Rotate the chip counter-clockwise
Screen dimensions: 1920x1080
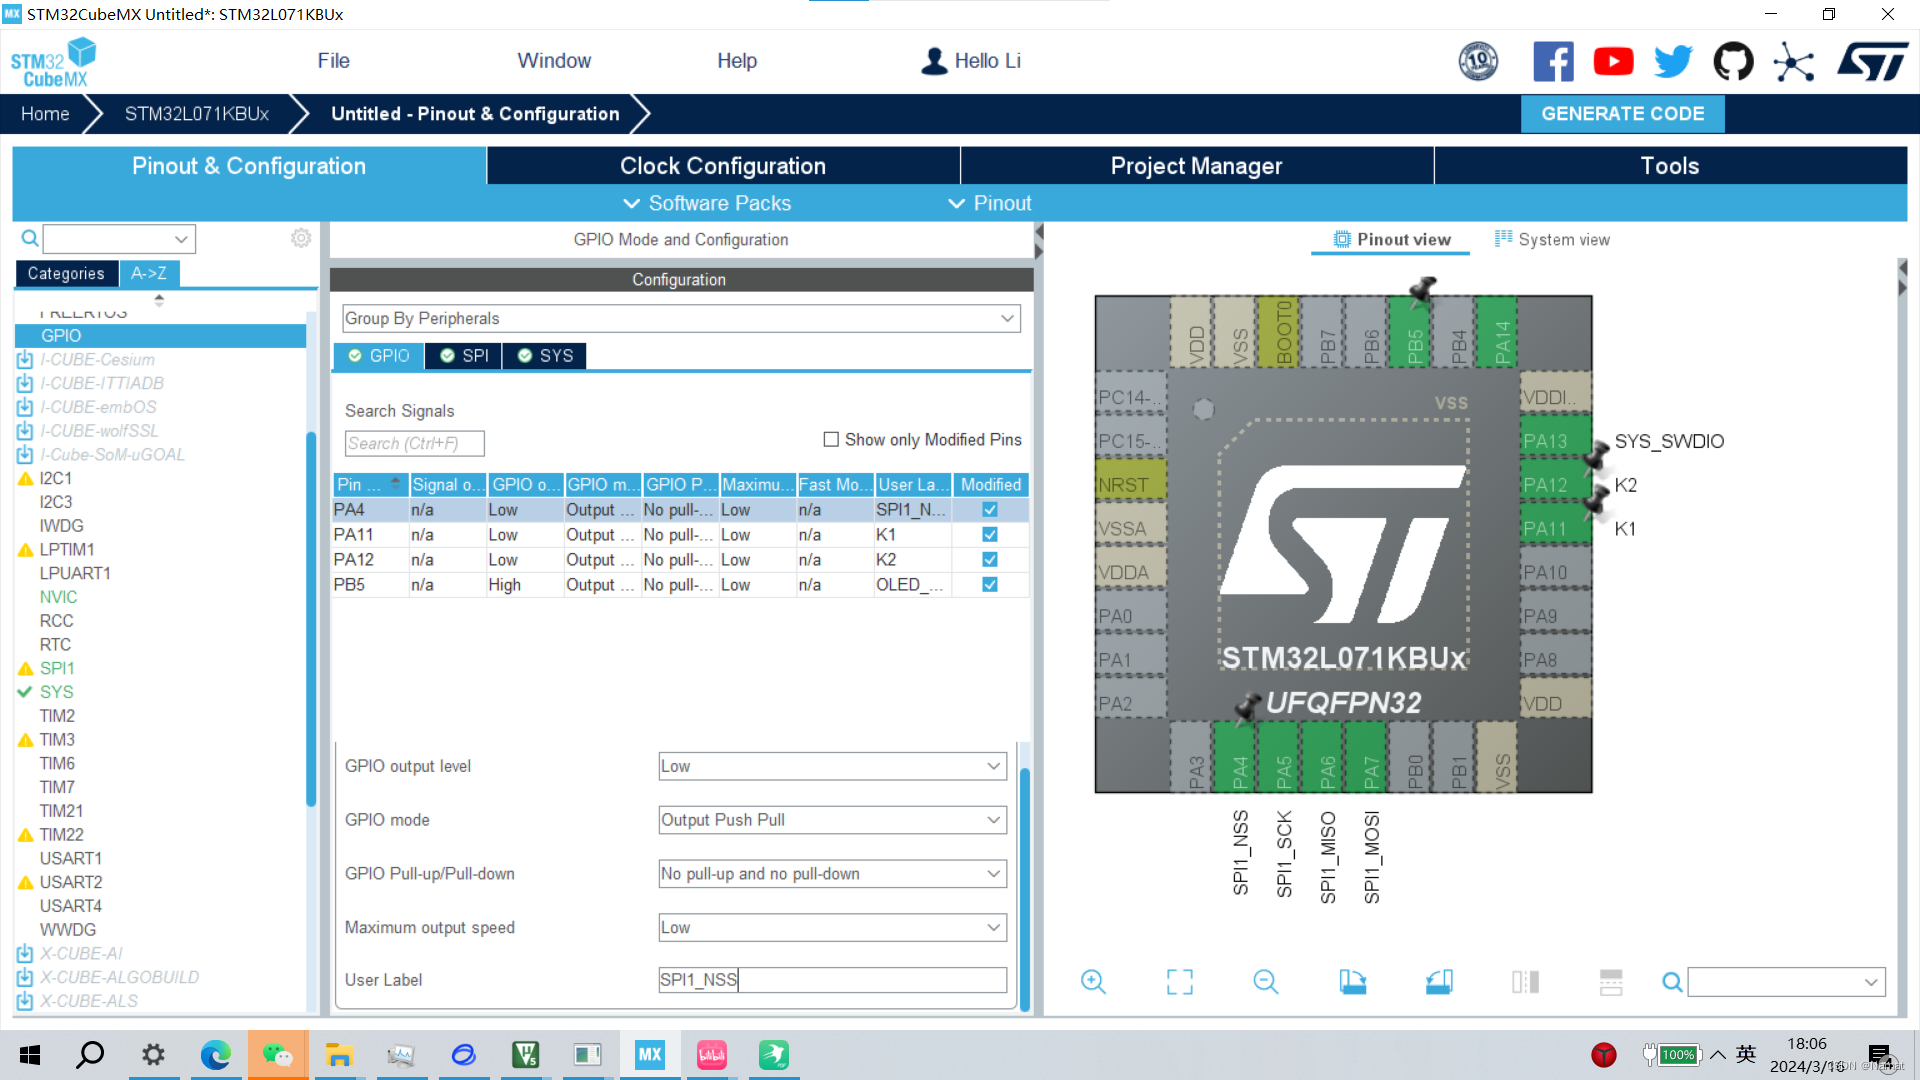(x=1439, y=982)
